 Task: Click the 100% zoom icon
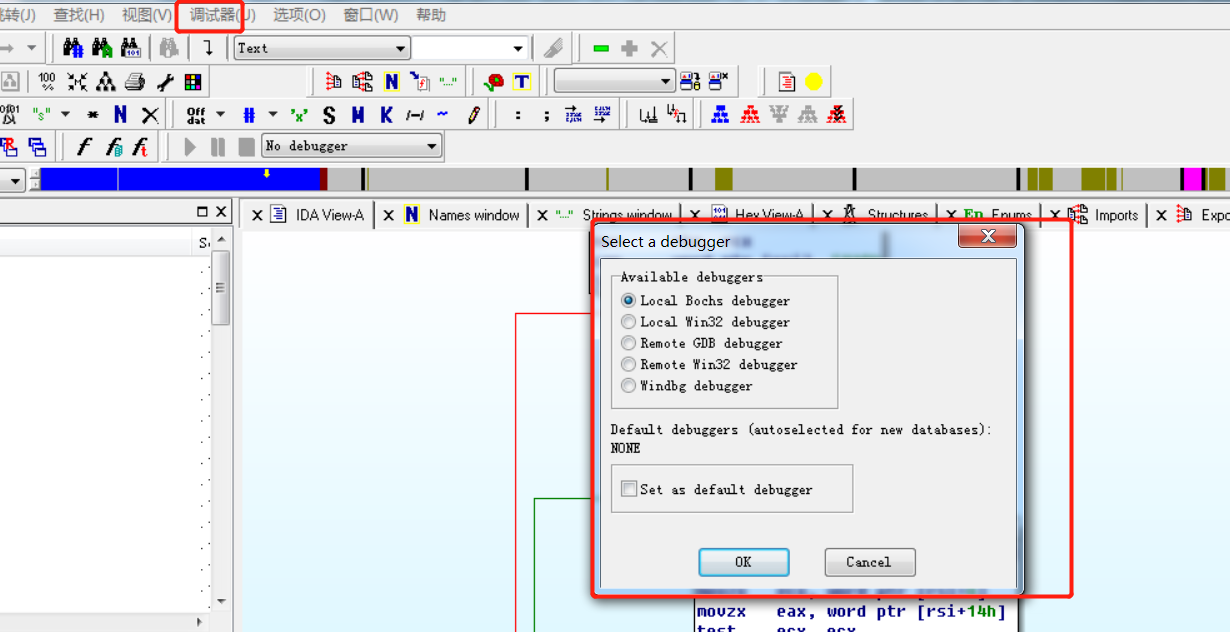click(47, 82)
